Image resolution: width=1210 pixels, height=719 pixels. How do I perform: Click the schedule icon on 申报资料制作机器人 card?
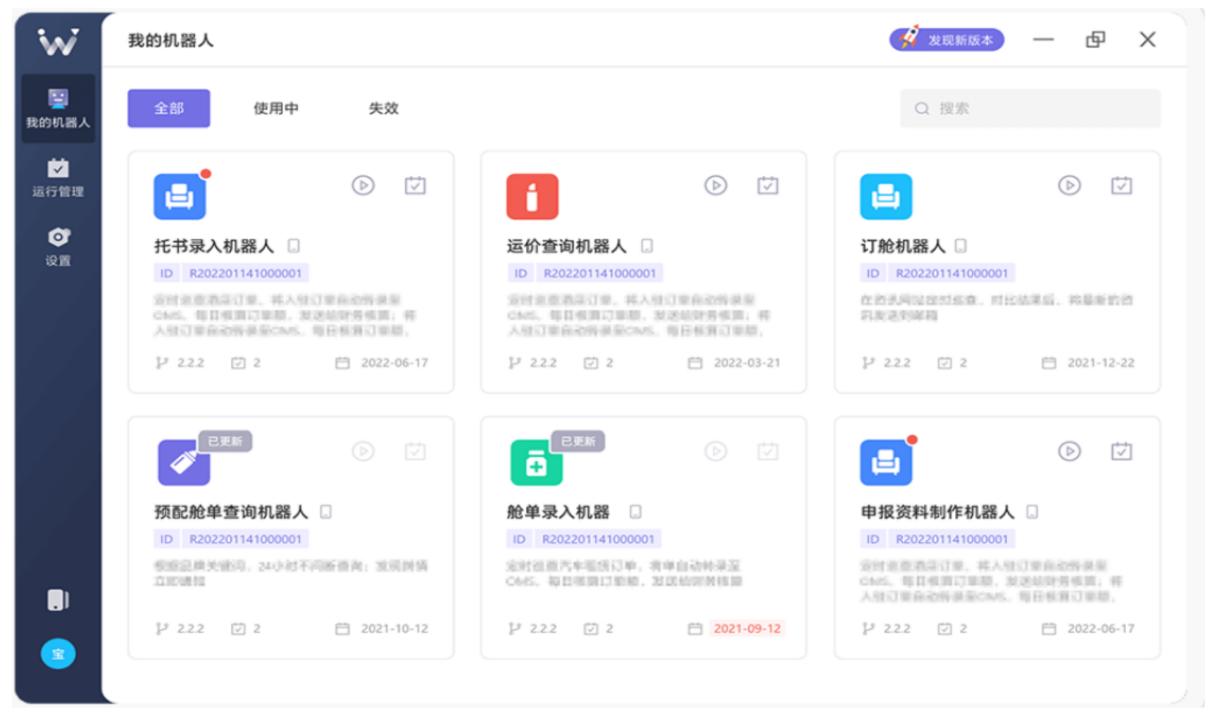(1122, 450)
